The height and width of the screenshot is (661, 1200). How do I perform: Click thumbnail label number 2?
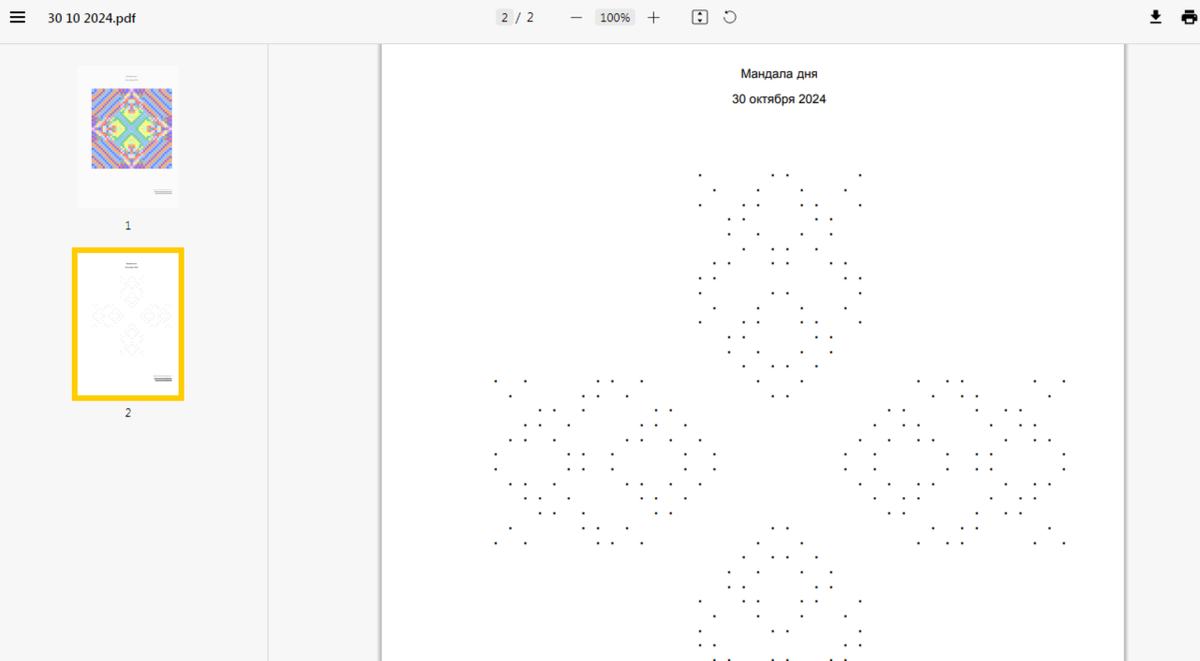tap(128, 412)
